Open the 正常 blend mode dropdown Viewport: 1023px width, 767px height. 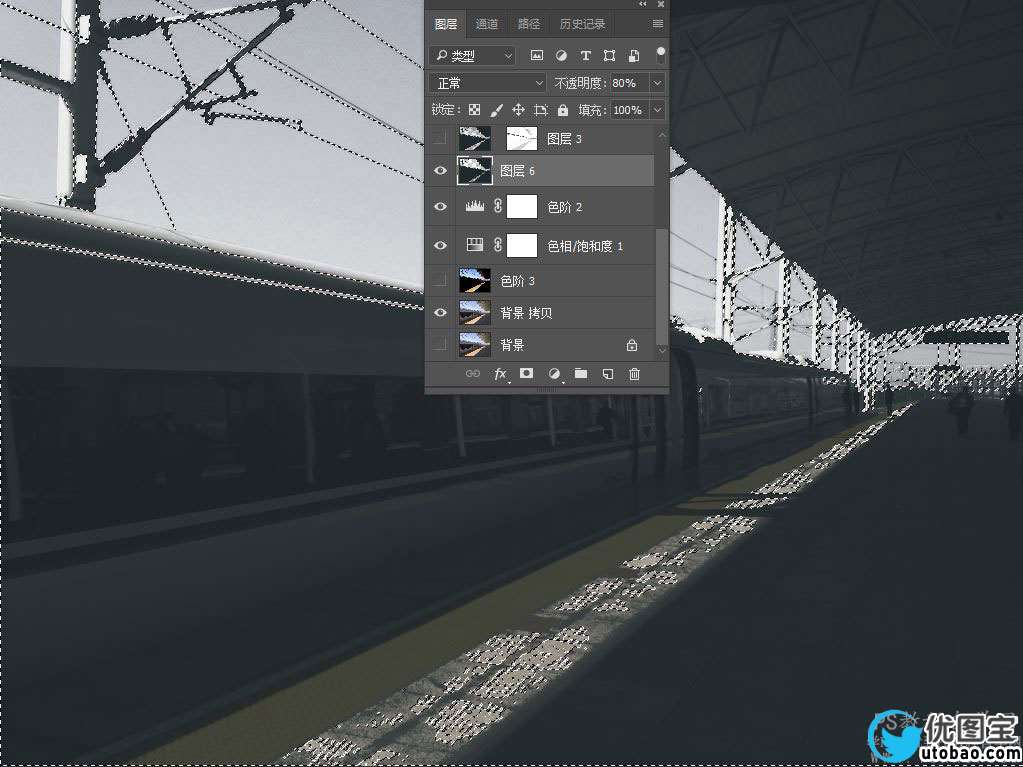click(x=488, y=83)
